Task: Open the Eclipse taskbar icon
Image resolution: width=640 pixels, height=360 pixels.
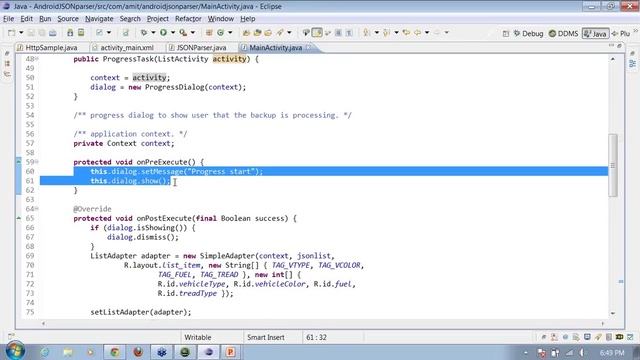Action: coord(209,352)
